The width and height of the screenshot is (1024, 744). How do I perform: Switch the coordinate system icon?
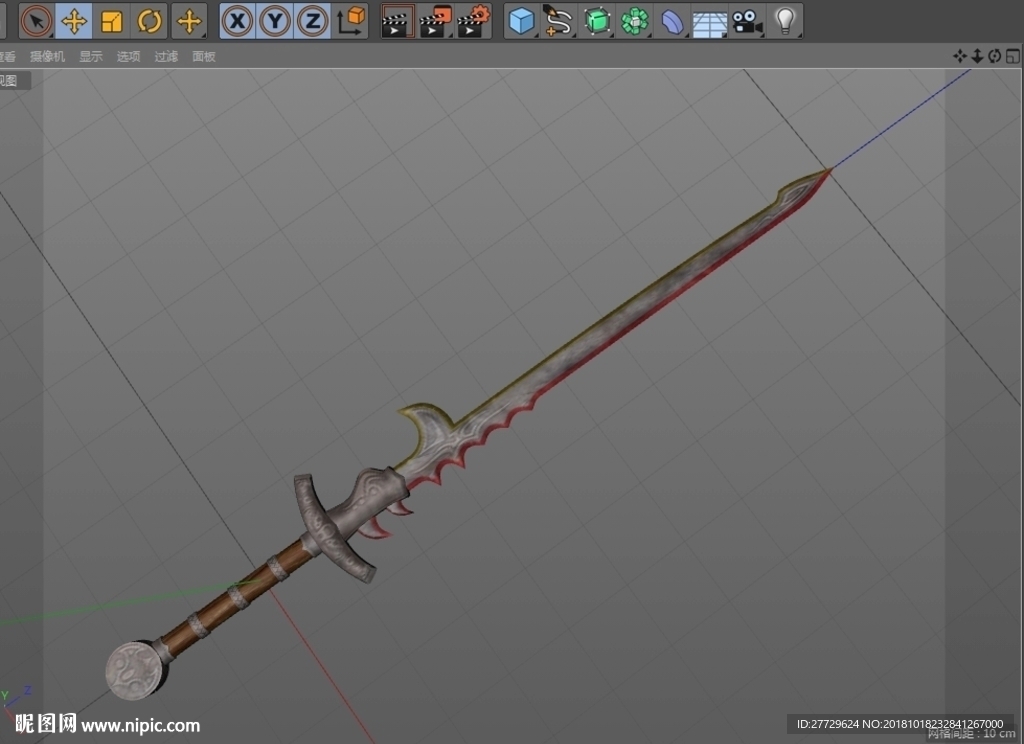(351, 21)
